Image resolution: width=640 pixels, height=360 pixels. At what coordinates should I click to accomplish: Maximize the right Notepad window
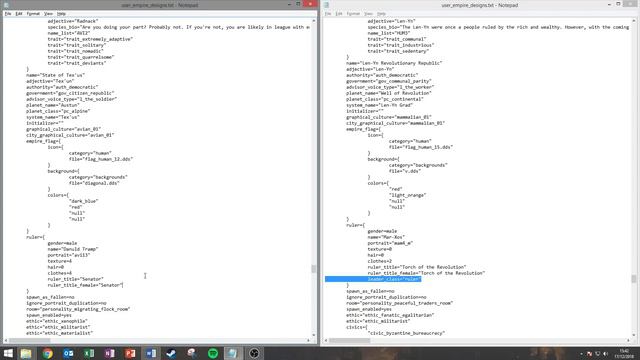618,4
